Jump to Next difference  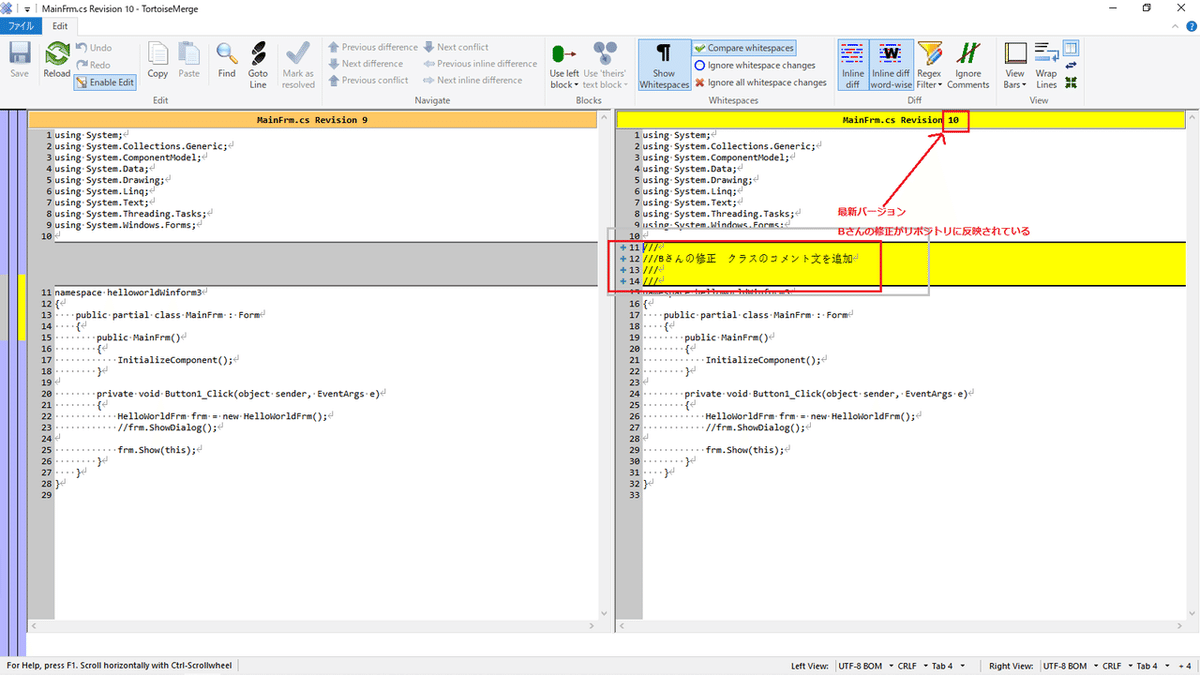coord(365,63)
